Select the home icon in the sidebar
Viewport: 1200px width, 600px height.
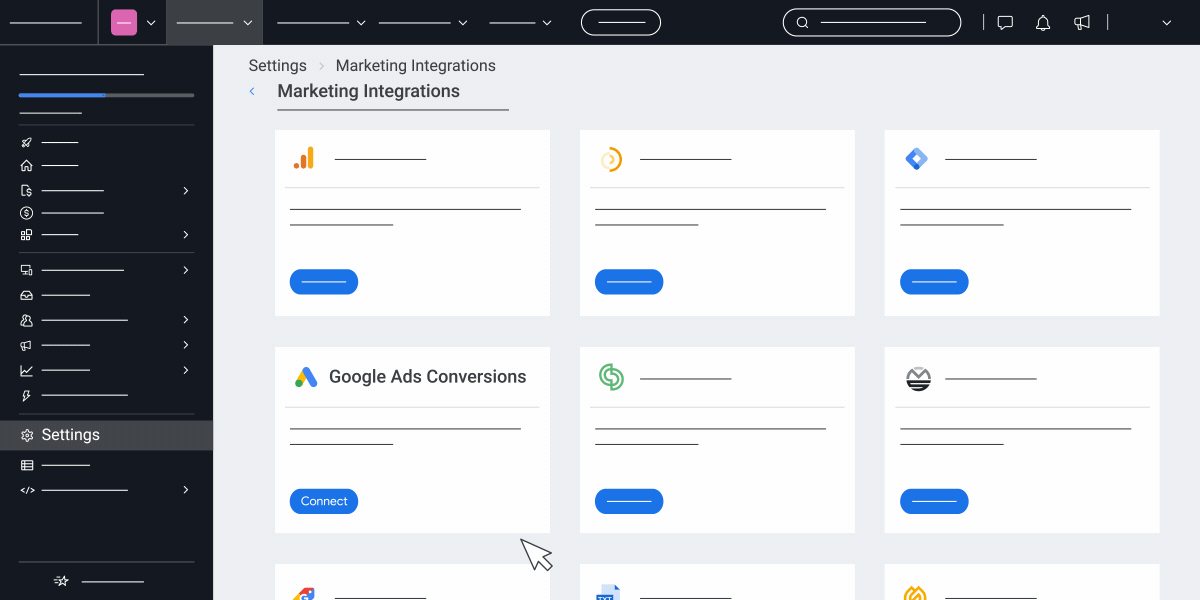coord(26,165)
